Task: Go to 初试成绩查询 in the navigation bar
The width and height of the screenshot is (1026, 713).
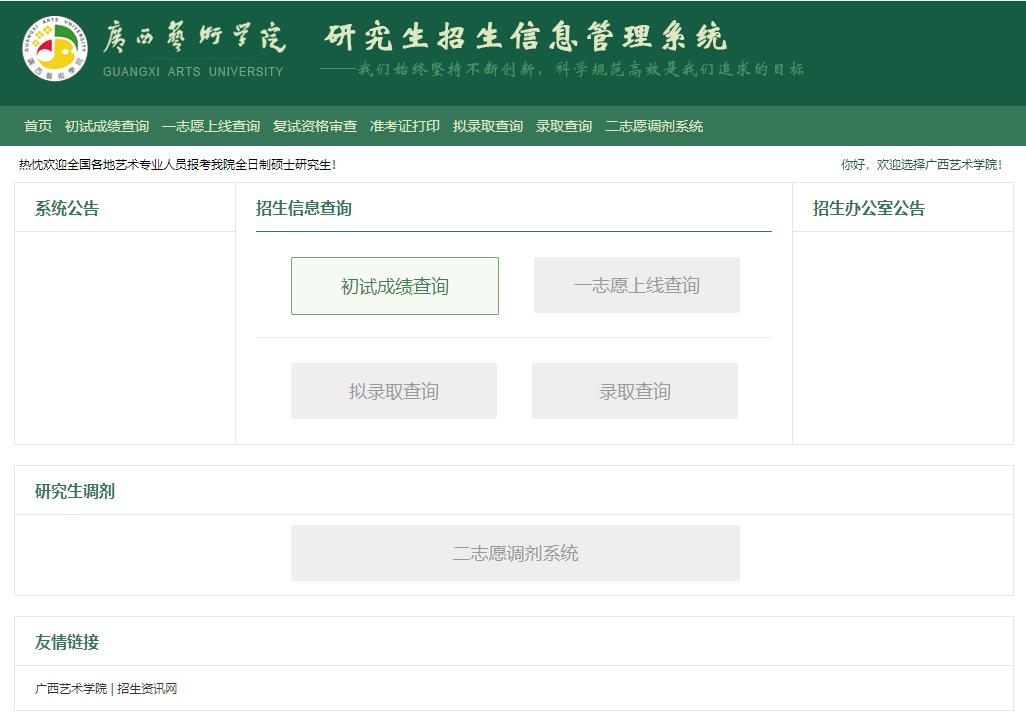Action: coord(107,126)
